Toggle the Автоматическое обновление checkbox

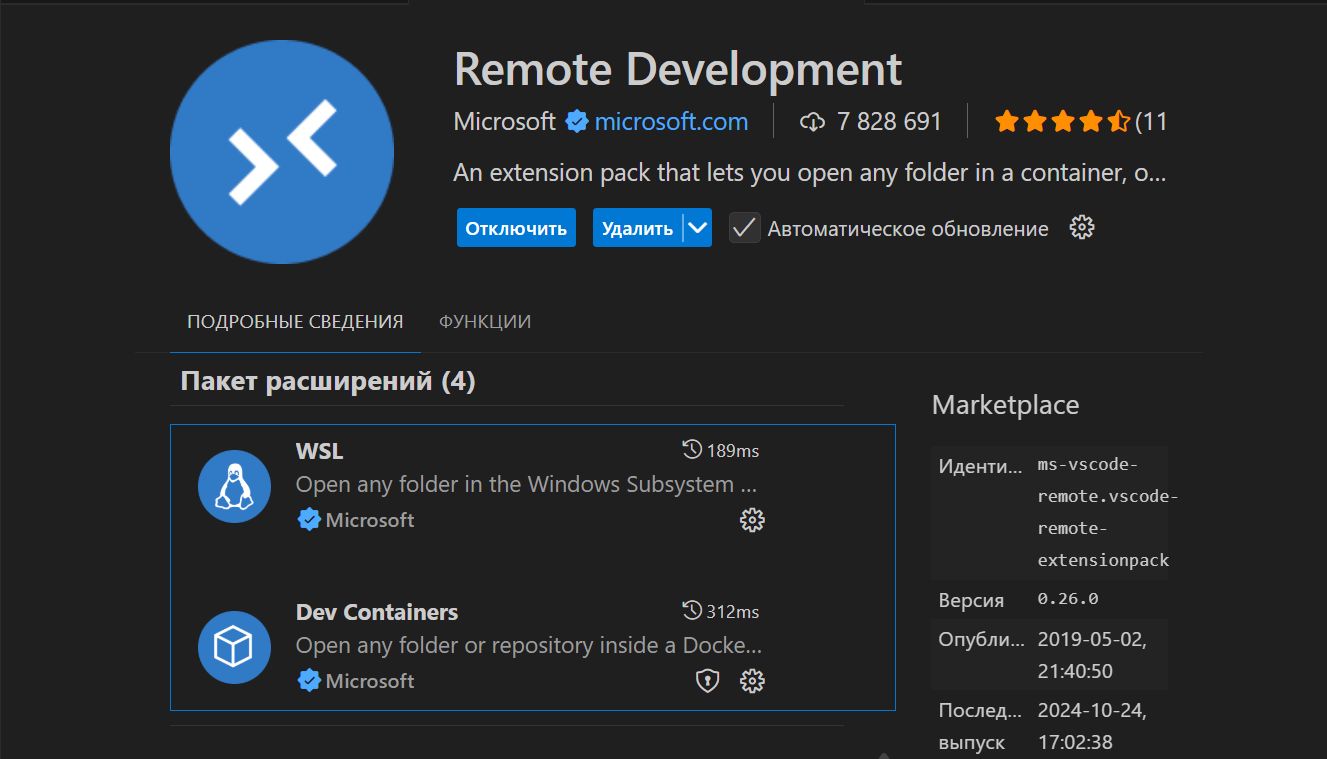[744, 228]
